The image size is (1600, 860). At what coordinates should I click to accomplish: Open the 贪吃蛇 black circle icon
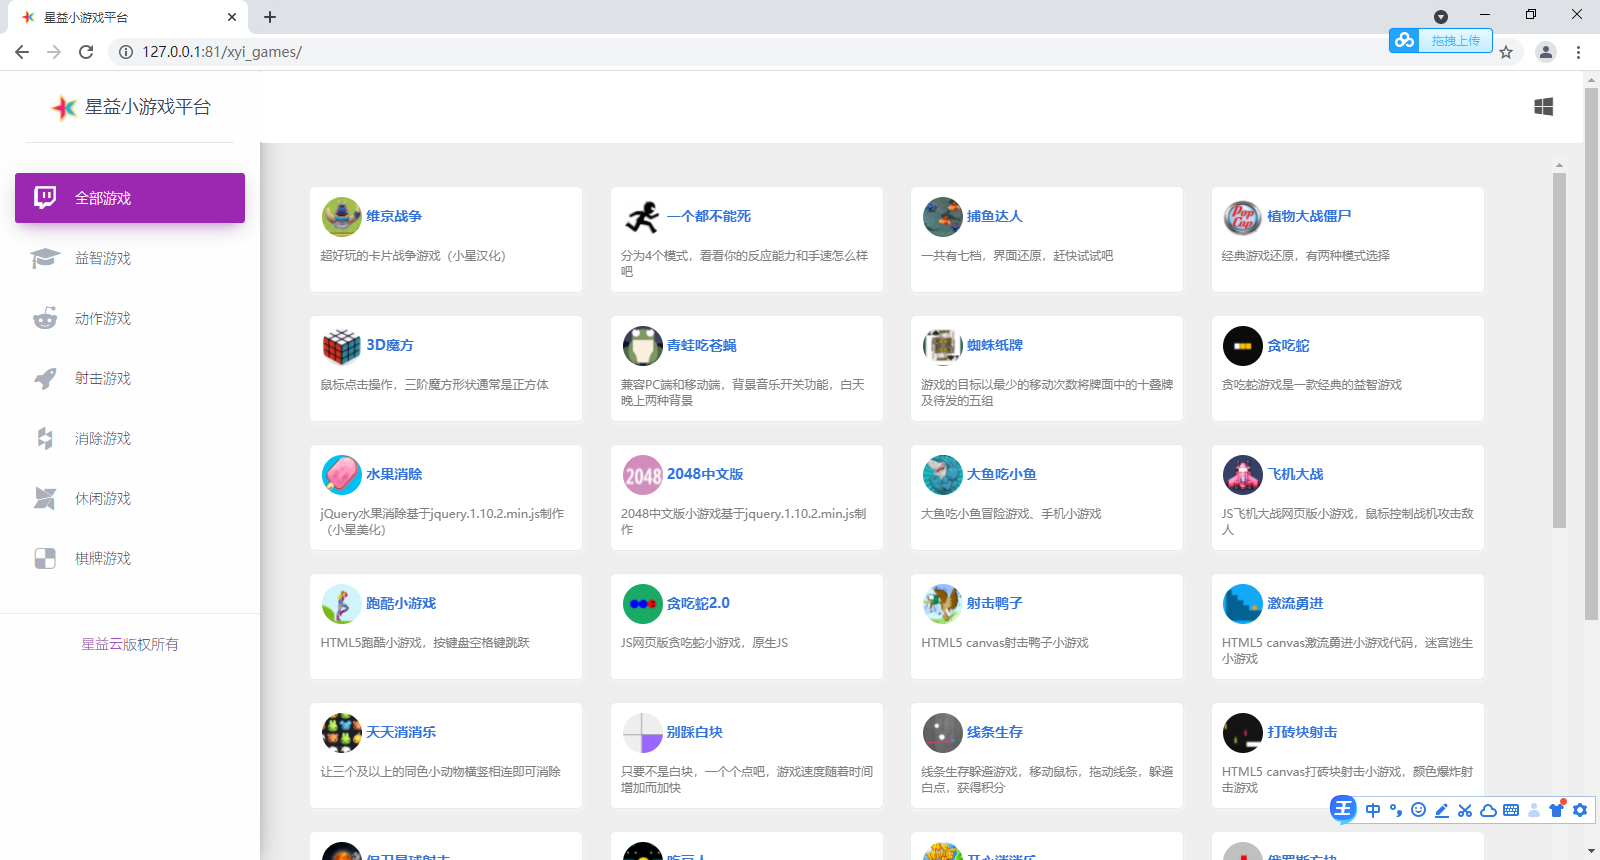[x=1243, y=346]
